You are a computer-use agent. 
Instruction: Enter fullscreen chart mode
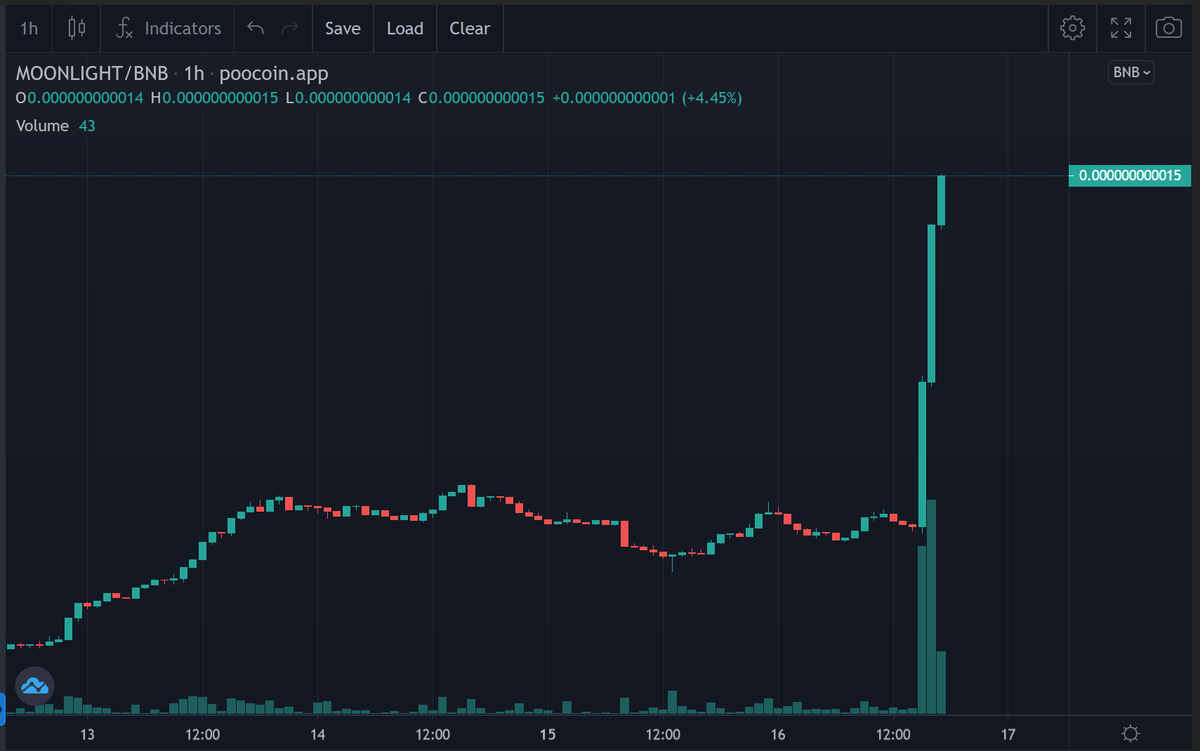[1121, 28]
